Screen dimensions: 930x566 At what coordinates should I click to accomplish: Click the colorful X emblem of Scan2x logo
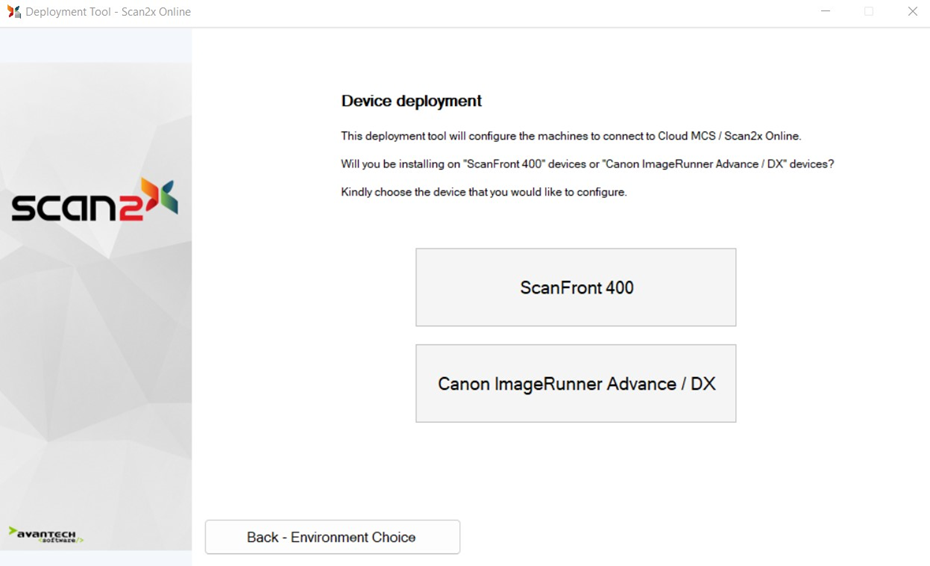pos(159,197)
